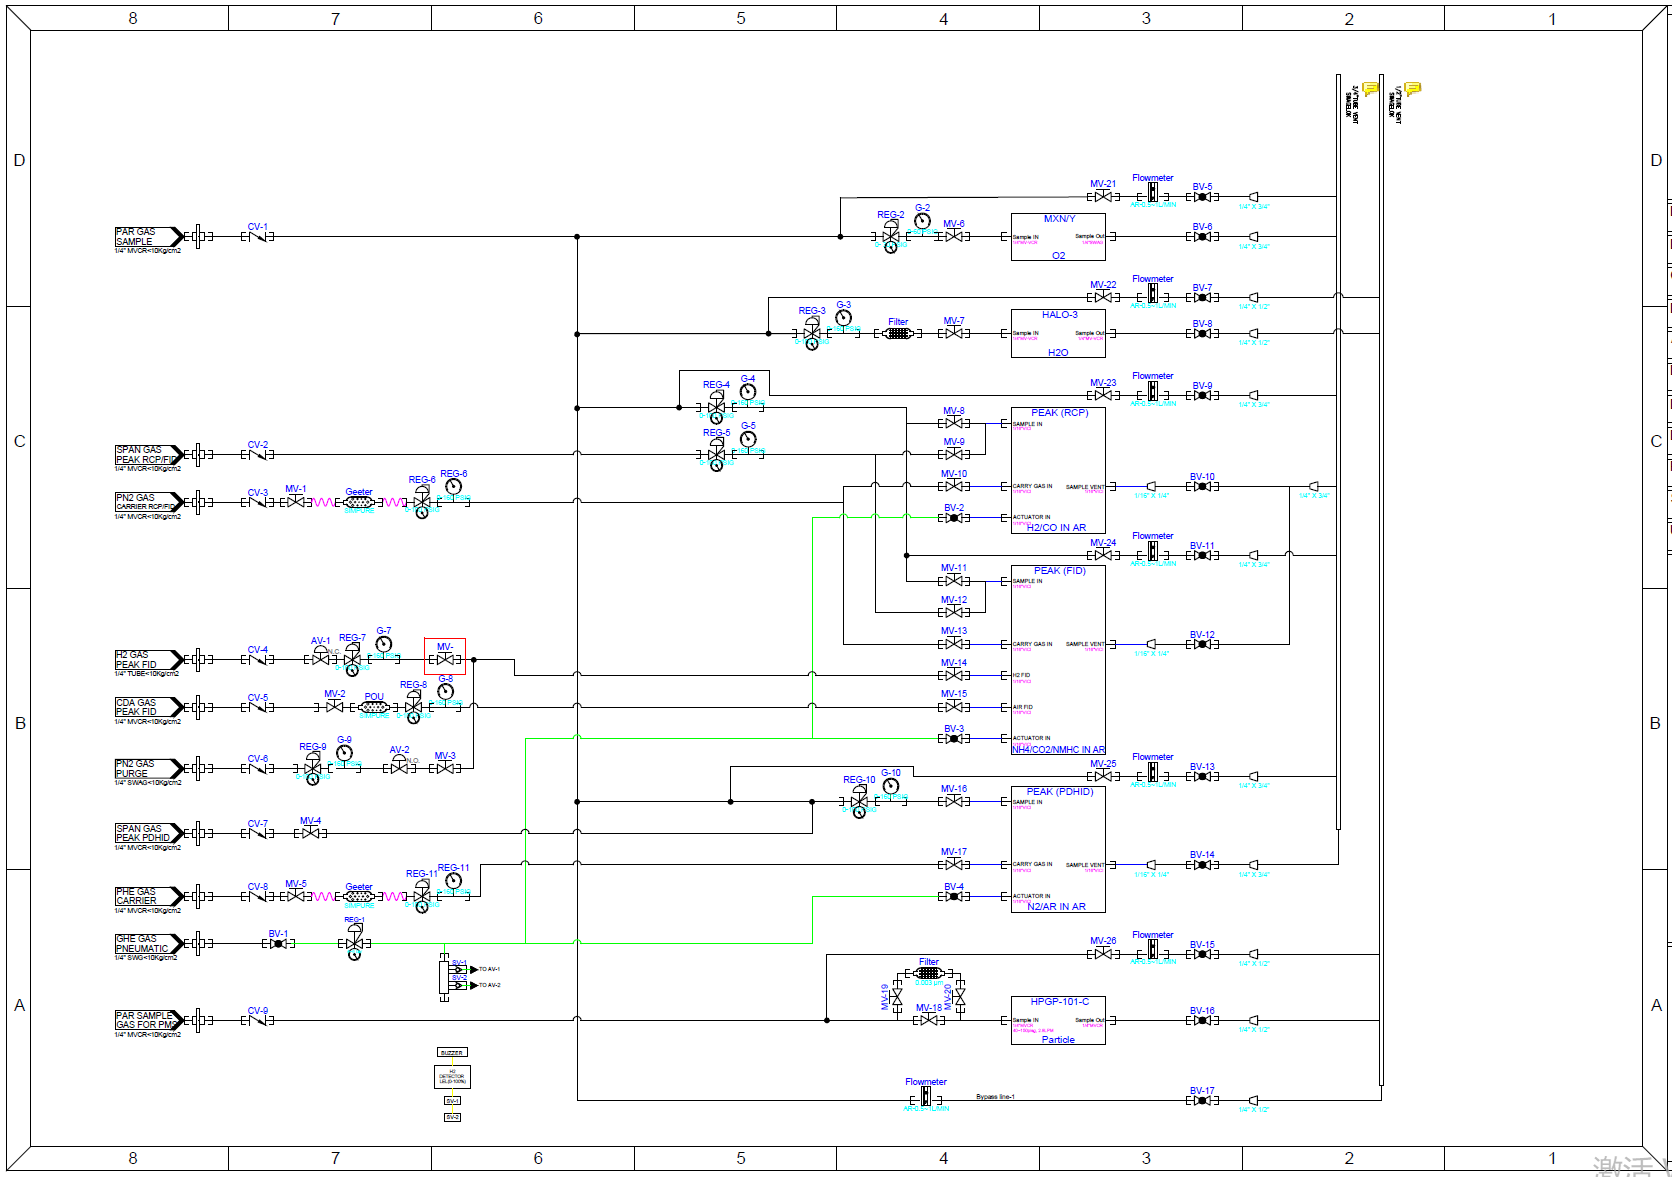Click the BV-5 ball valve symbol
Screen dimensions: 1672x1177
[x=1202, y=197]
